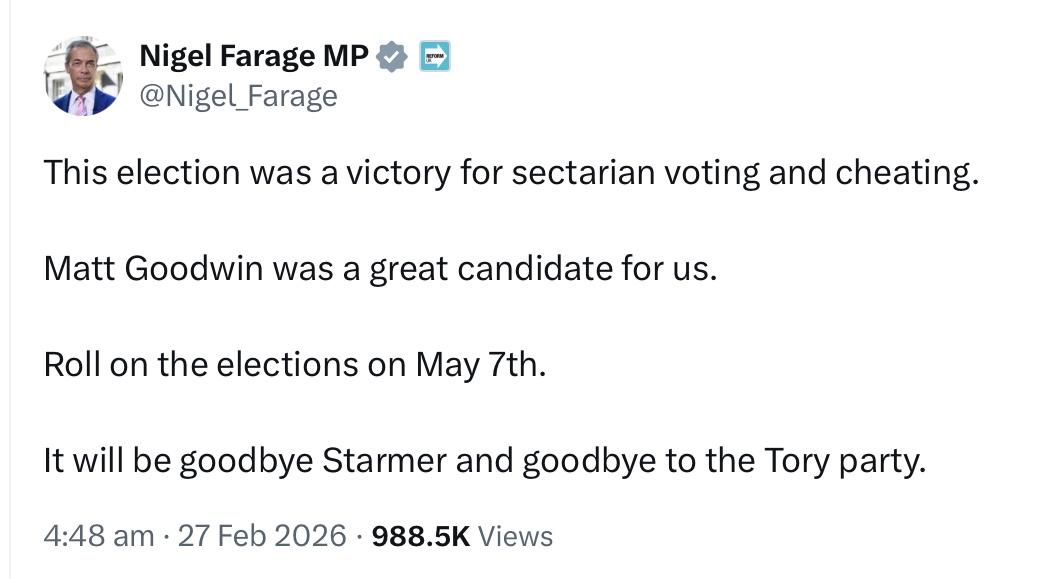Image resolution: width=1040 pixels, height=579 pixels.
Task: Click the date 27 Feb 2026
Action: [263, 536]
